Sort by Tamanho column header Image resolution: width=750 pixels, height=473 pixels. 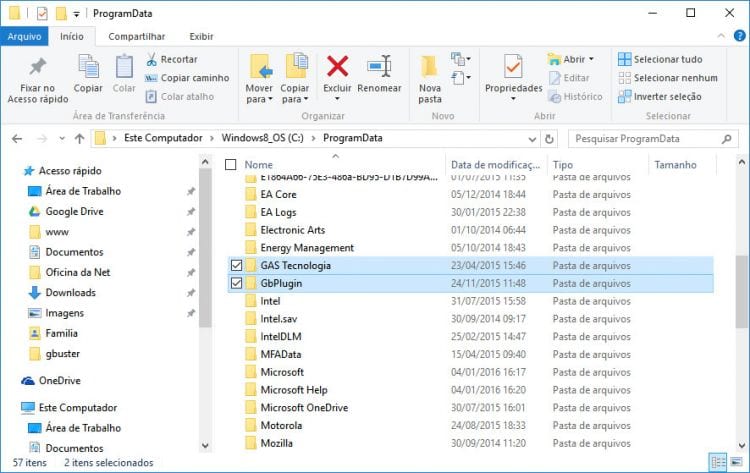pos(675,165)
